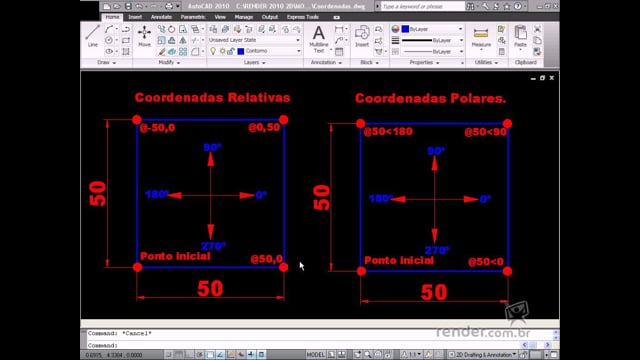The height and width of the screenshot is (360, 640).
Task: Click the Save icon in quick access toolbar
Action: tap(128, 6)
